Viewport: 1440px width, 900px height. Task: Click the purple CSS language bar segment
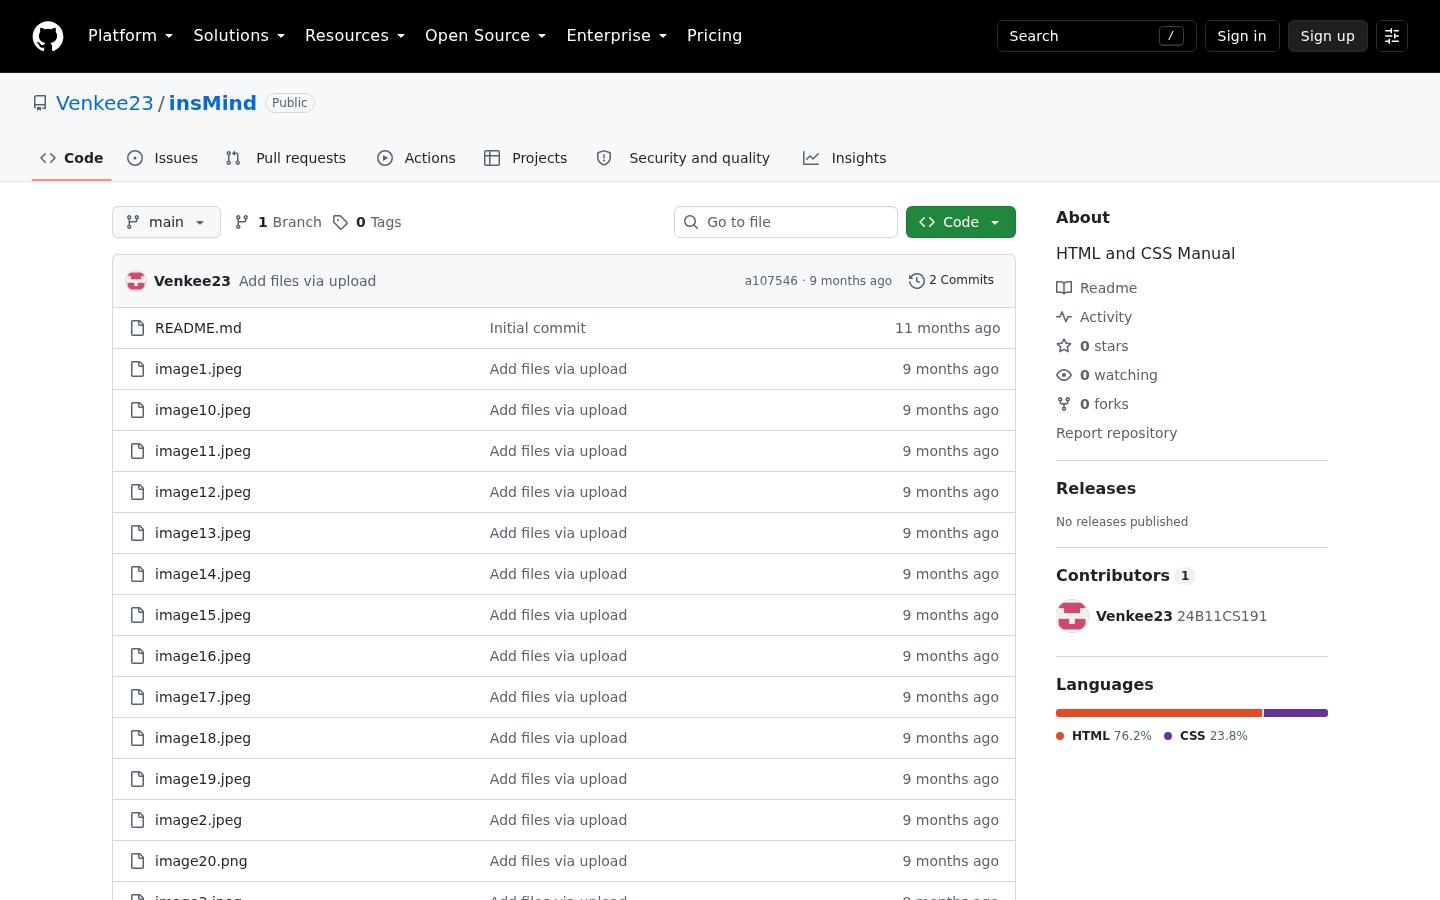[x=1296, y=713]
